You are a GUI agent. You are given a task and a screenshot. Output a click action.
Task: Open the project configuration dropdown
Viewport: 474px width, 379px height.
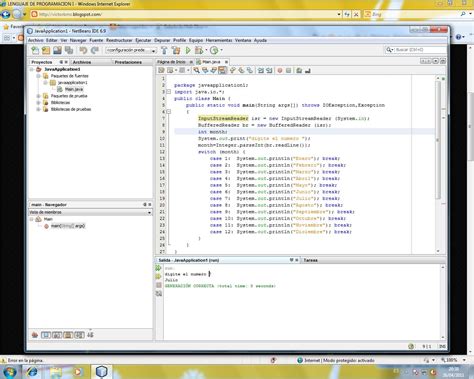tap(131, 50)
